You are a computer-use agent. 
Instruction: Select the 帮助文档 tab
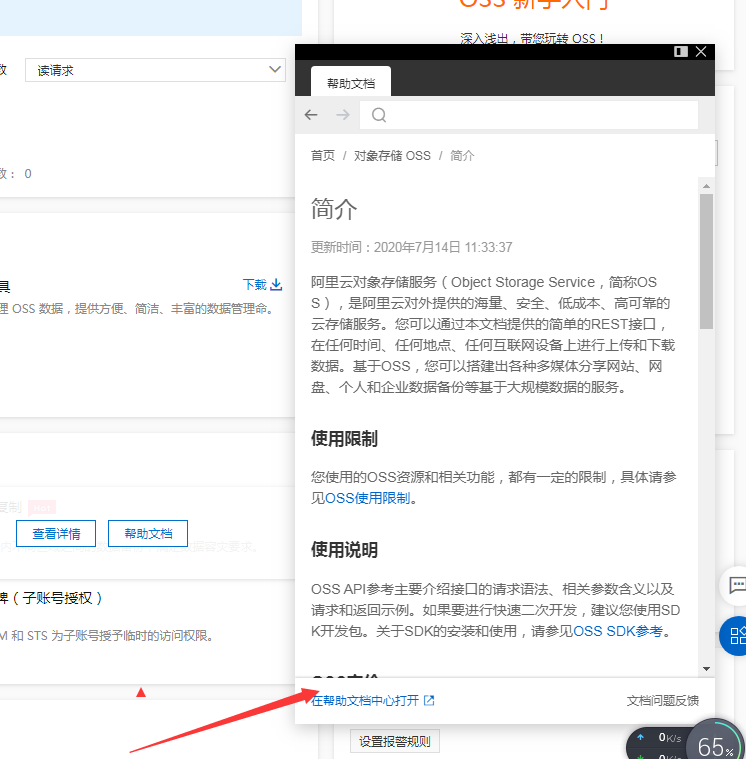click(x=351, y=83)
